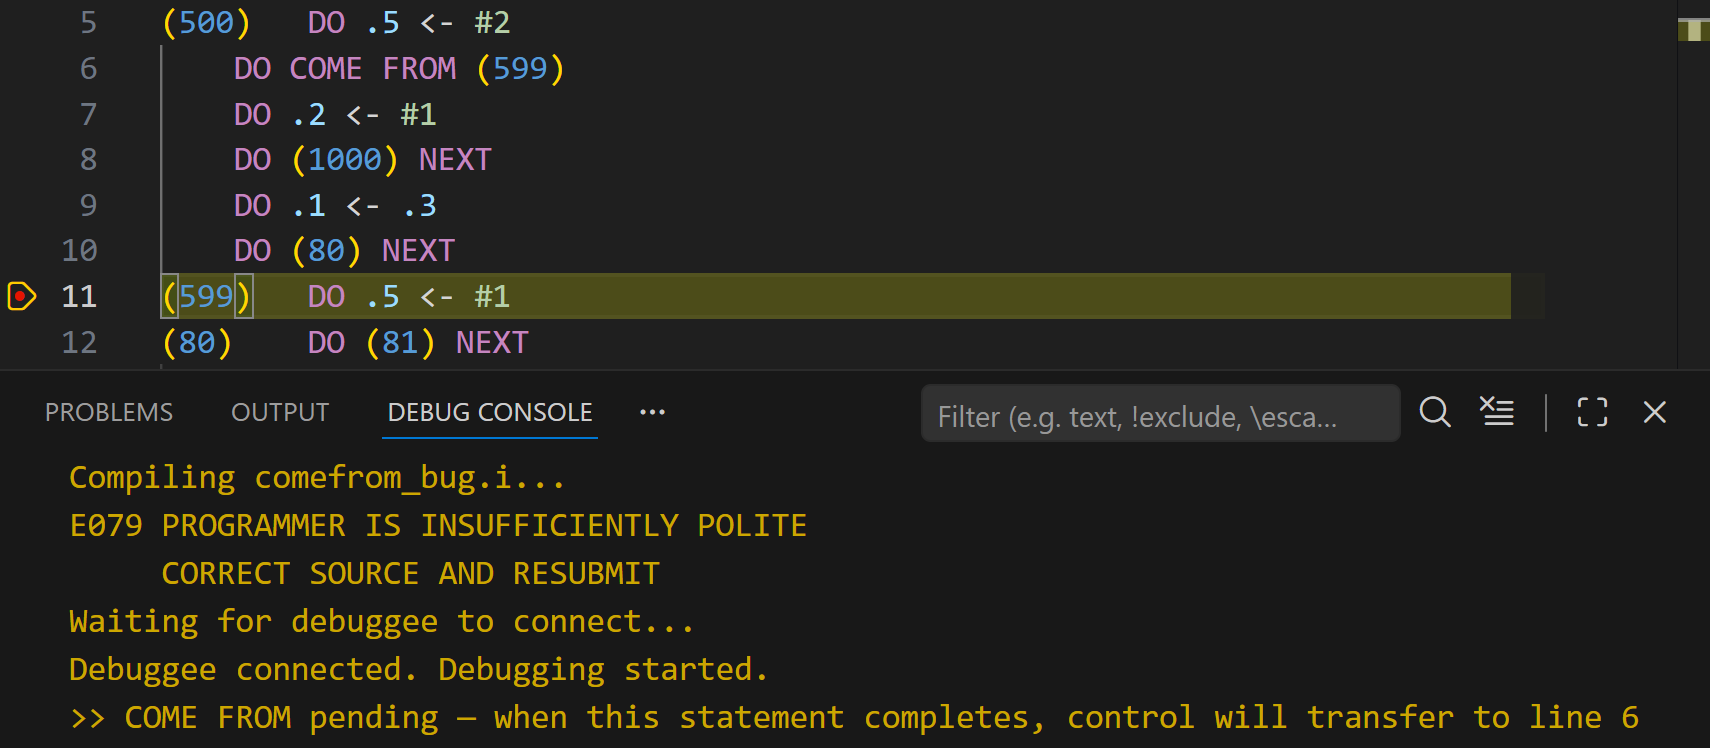Click the Debuggee connected message line
1710x748 pixels.
point(418,668)
